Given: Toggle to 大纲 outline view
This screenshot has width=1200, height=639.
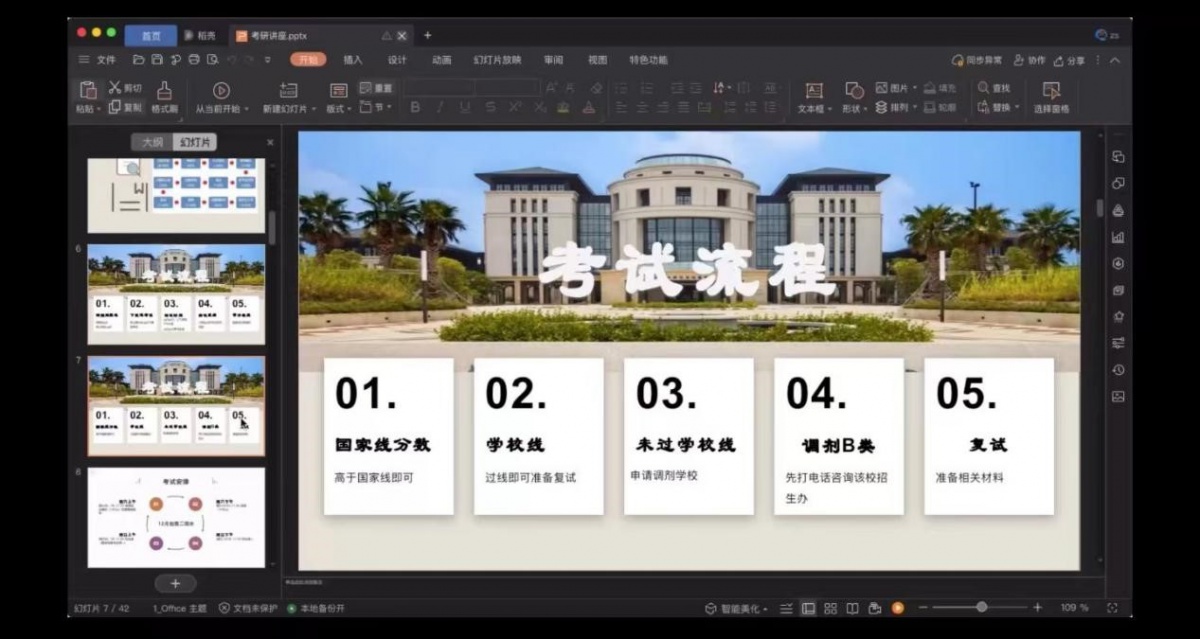Looking at the screenshot, I should click(152, 142).
